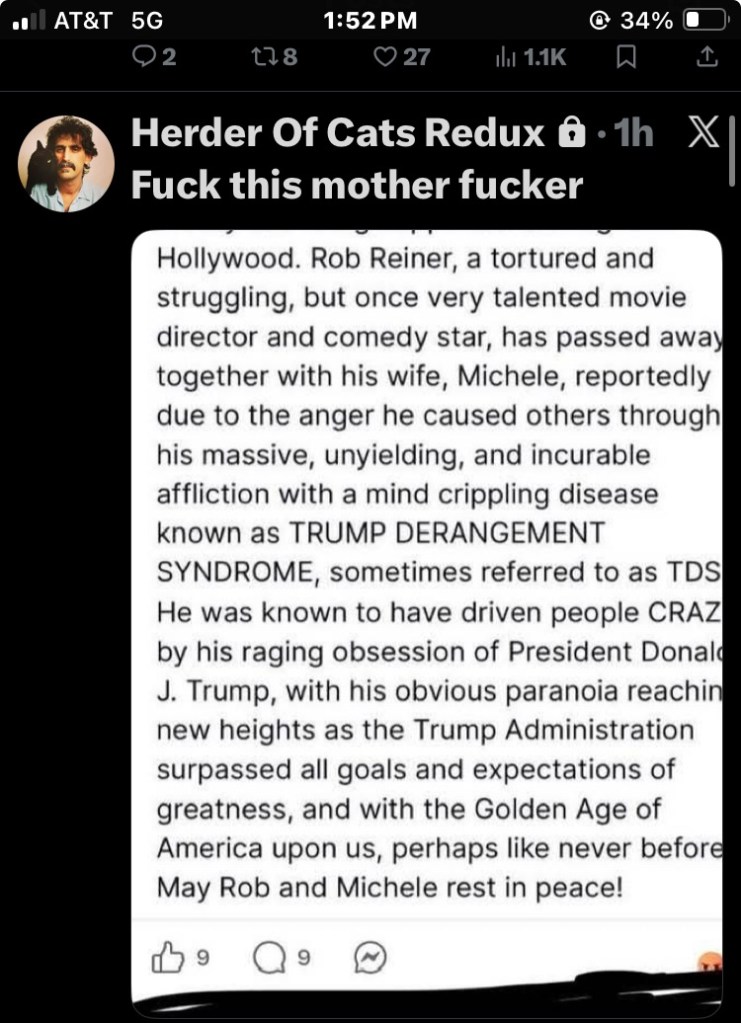The height and width of the screenshot is (1023, 741).
Task: Tap the comment bubble with 9 in screenshot
Action: click(x=269, y=960)
